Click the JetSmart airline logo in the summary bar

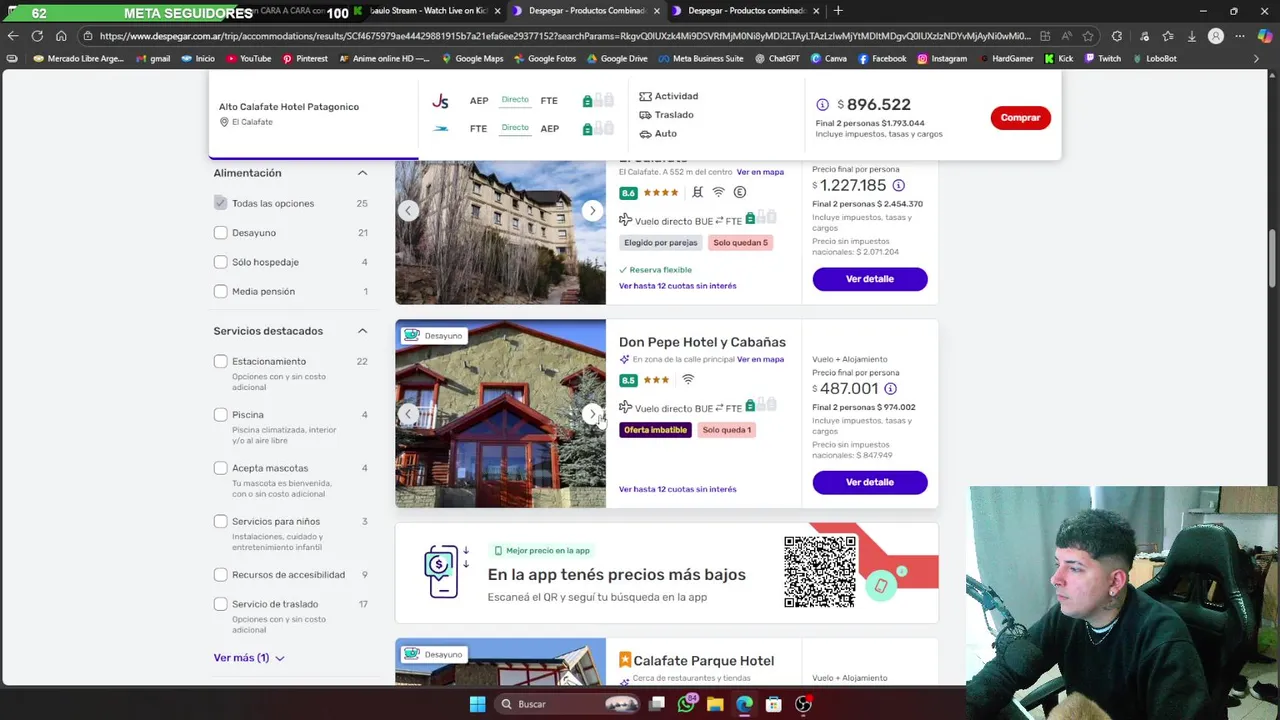tap(440, 101)
